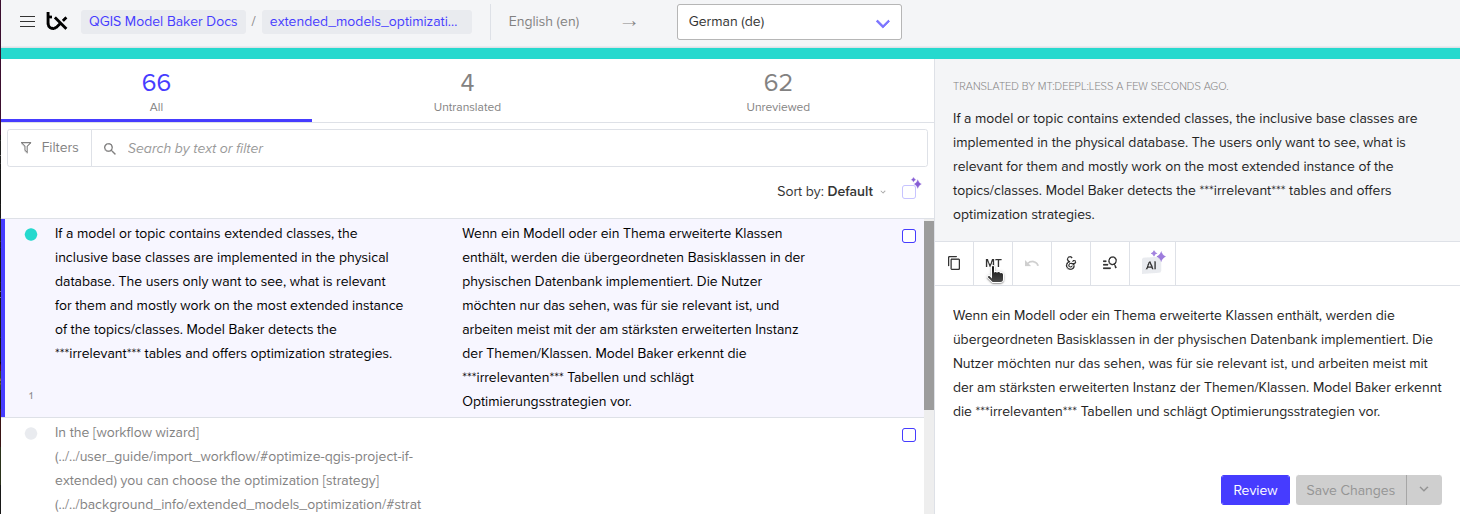Switch to the All 66 tab

point(156,92)
